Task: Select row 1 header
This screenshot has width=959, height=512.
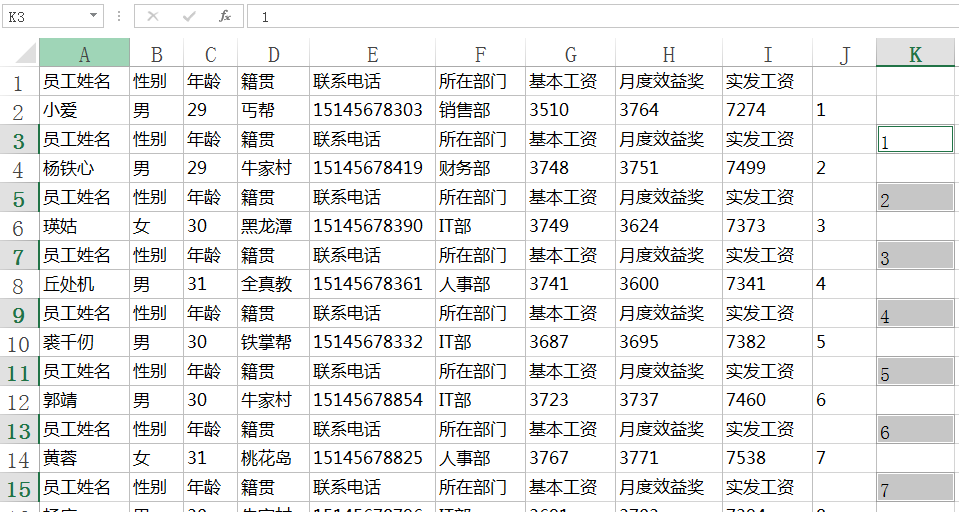Action: pyautogui.click(x=20, y=81)
